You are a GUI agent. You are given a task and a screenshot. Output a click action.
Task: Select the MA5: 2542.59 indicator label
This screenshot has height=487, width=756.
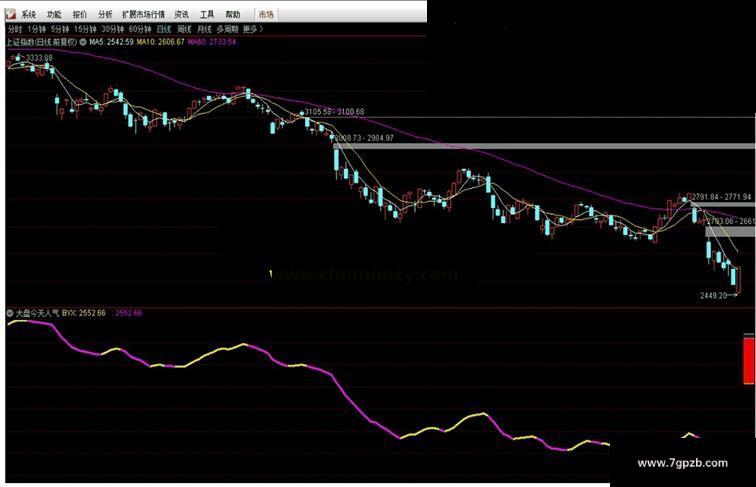click(x=111, y=42)
